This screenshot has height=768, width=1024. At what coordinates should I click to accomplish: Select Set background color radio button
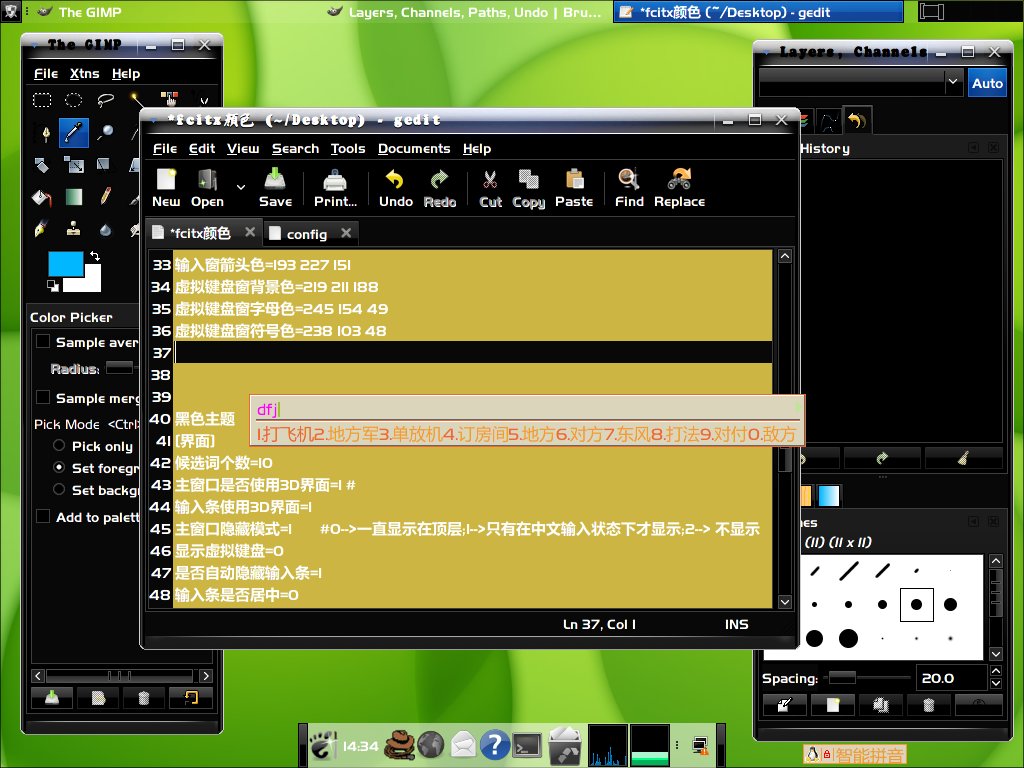(x=59, y=489)
